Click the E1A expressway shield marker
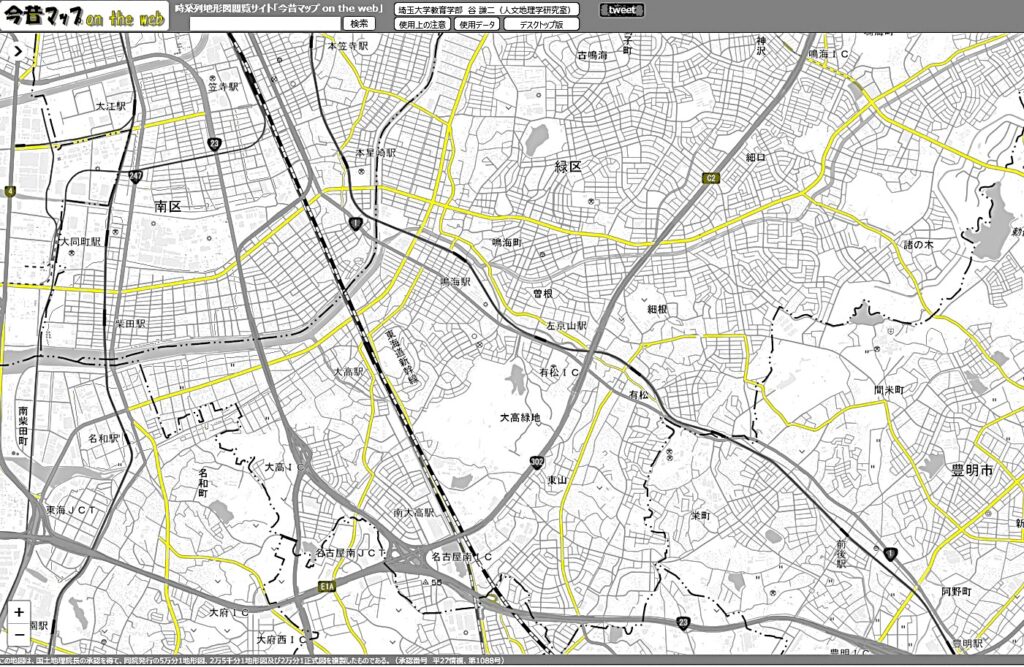This screenshot has height=667, width=1024. (x=326, y=586)
